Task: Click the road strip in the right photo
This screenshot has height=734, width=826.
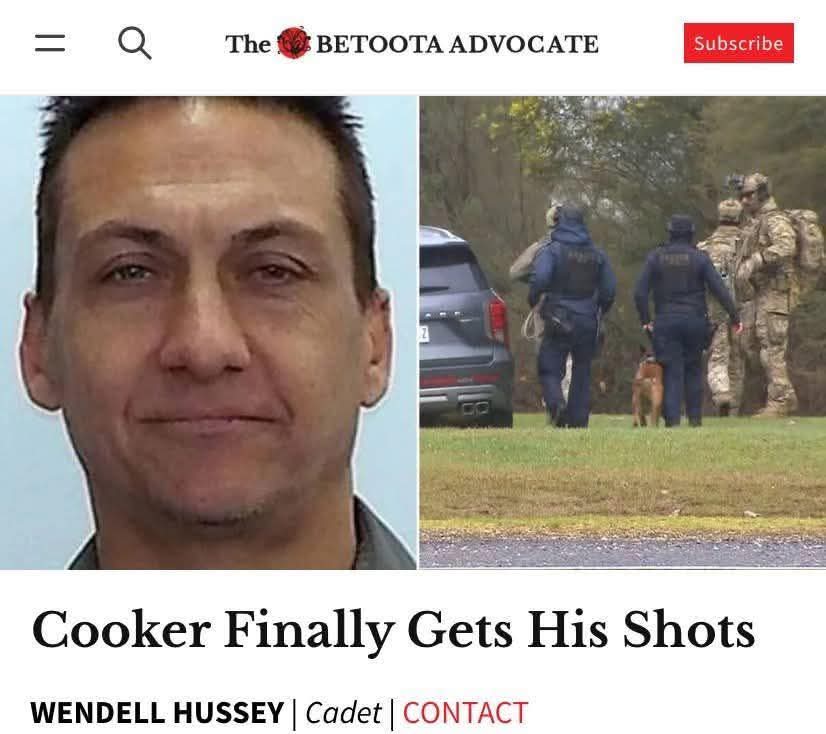Action: pyautogui.click(x=623, y=551)
